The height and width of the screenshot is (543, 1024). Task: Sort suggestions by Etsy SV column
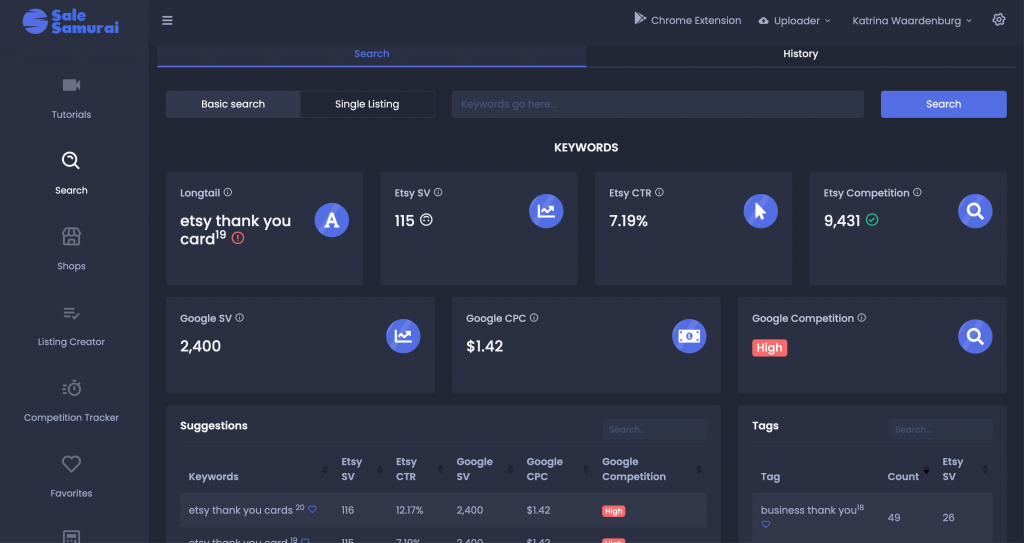(x=352, y=469)
